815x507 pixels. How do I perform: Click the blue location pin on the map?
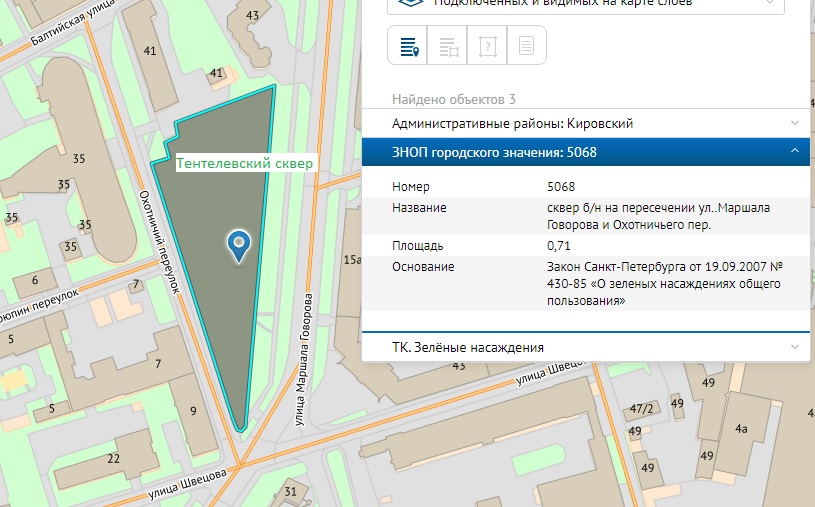[238, 244]
